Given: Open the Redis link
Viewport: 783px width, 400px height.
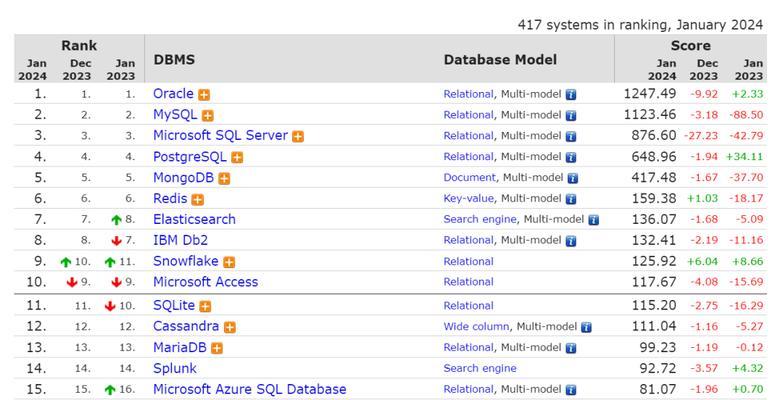Looking at the screenshot, I should (170, 199).
